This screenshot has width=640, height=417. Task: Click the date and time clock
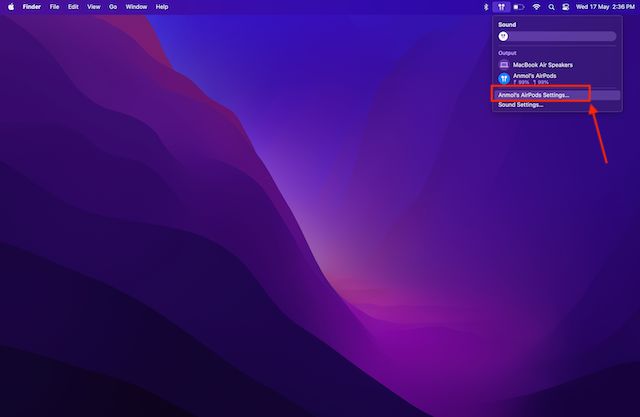tap(604, 6)
